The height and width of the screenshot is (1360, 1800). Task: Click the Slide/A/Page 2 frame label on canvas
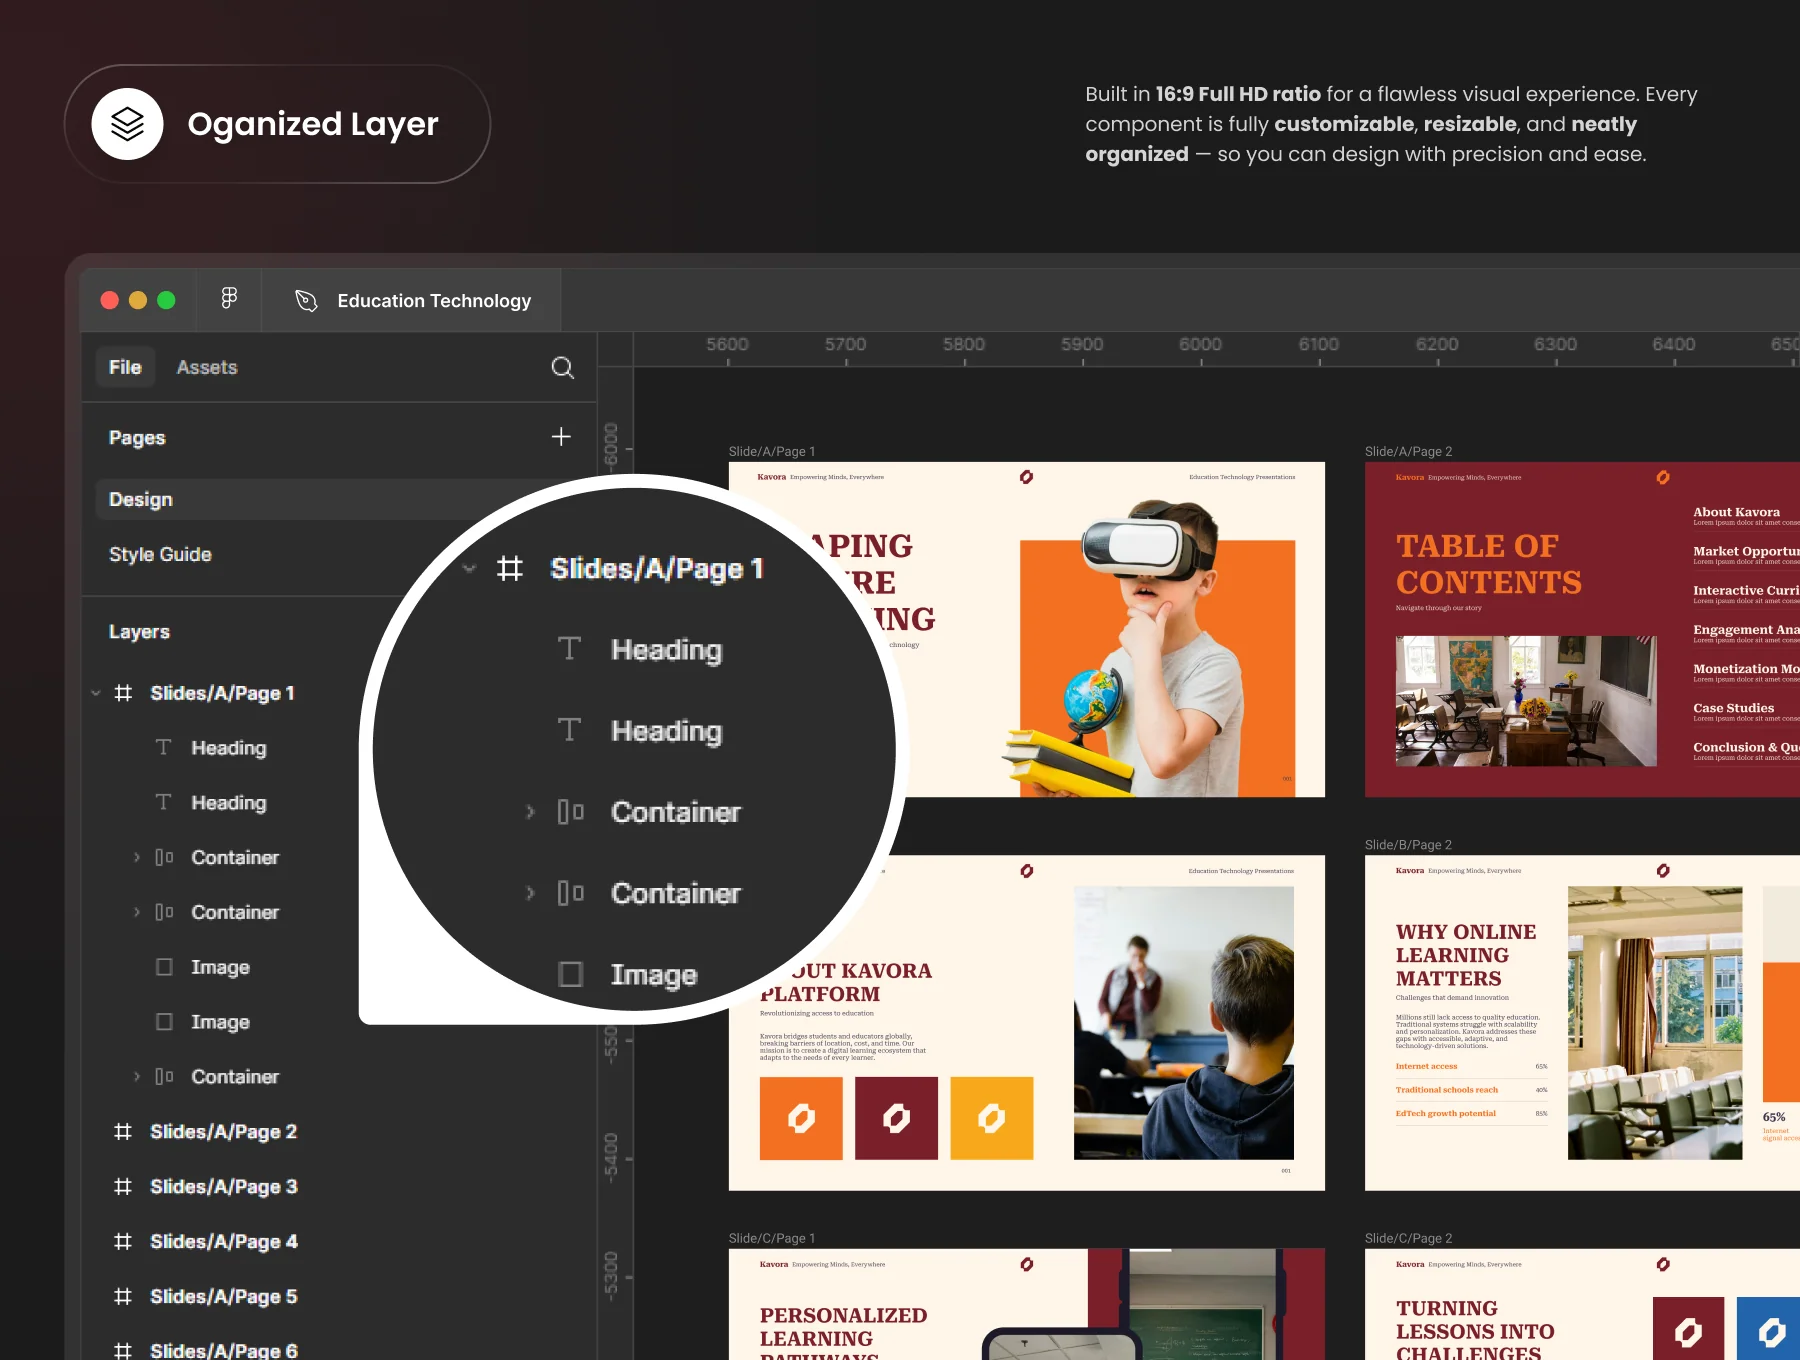pyautogui.click(x=1408, y=451)
